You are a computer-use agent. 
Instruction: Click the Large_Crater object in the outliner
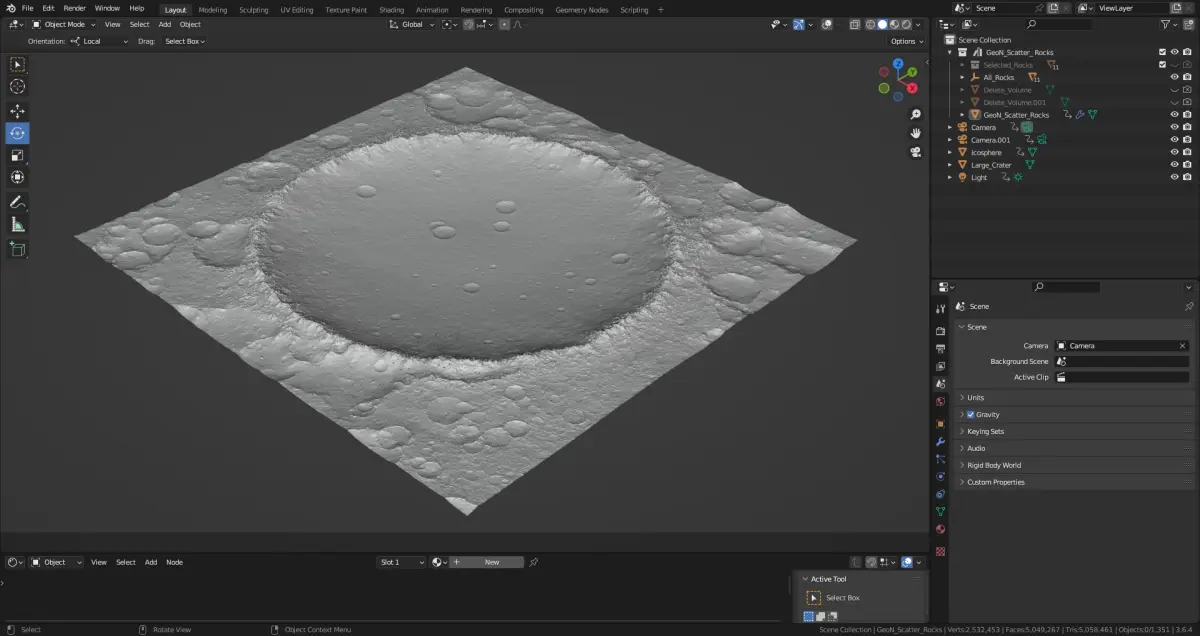tap(990, 165)
